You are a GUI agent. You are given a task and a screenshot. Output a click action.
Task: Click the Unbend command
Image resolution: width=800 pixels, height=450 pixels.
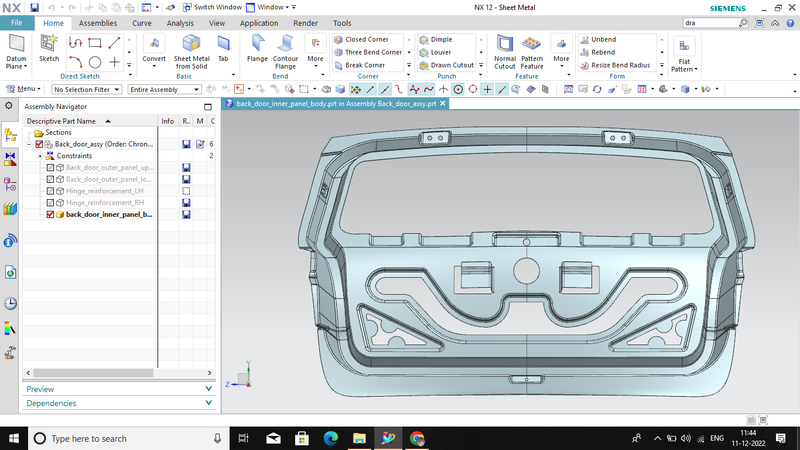[598, 39]
